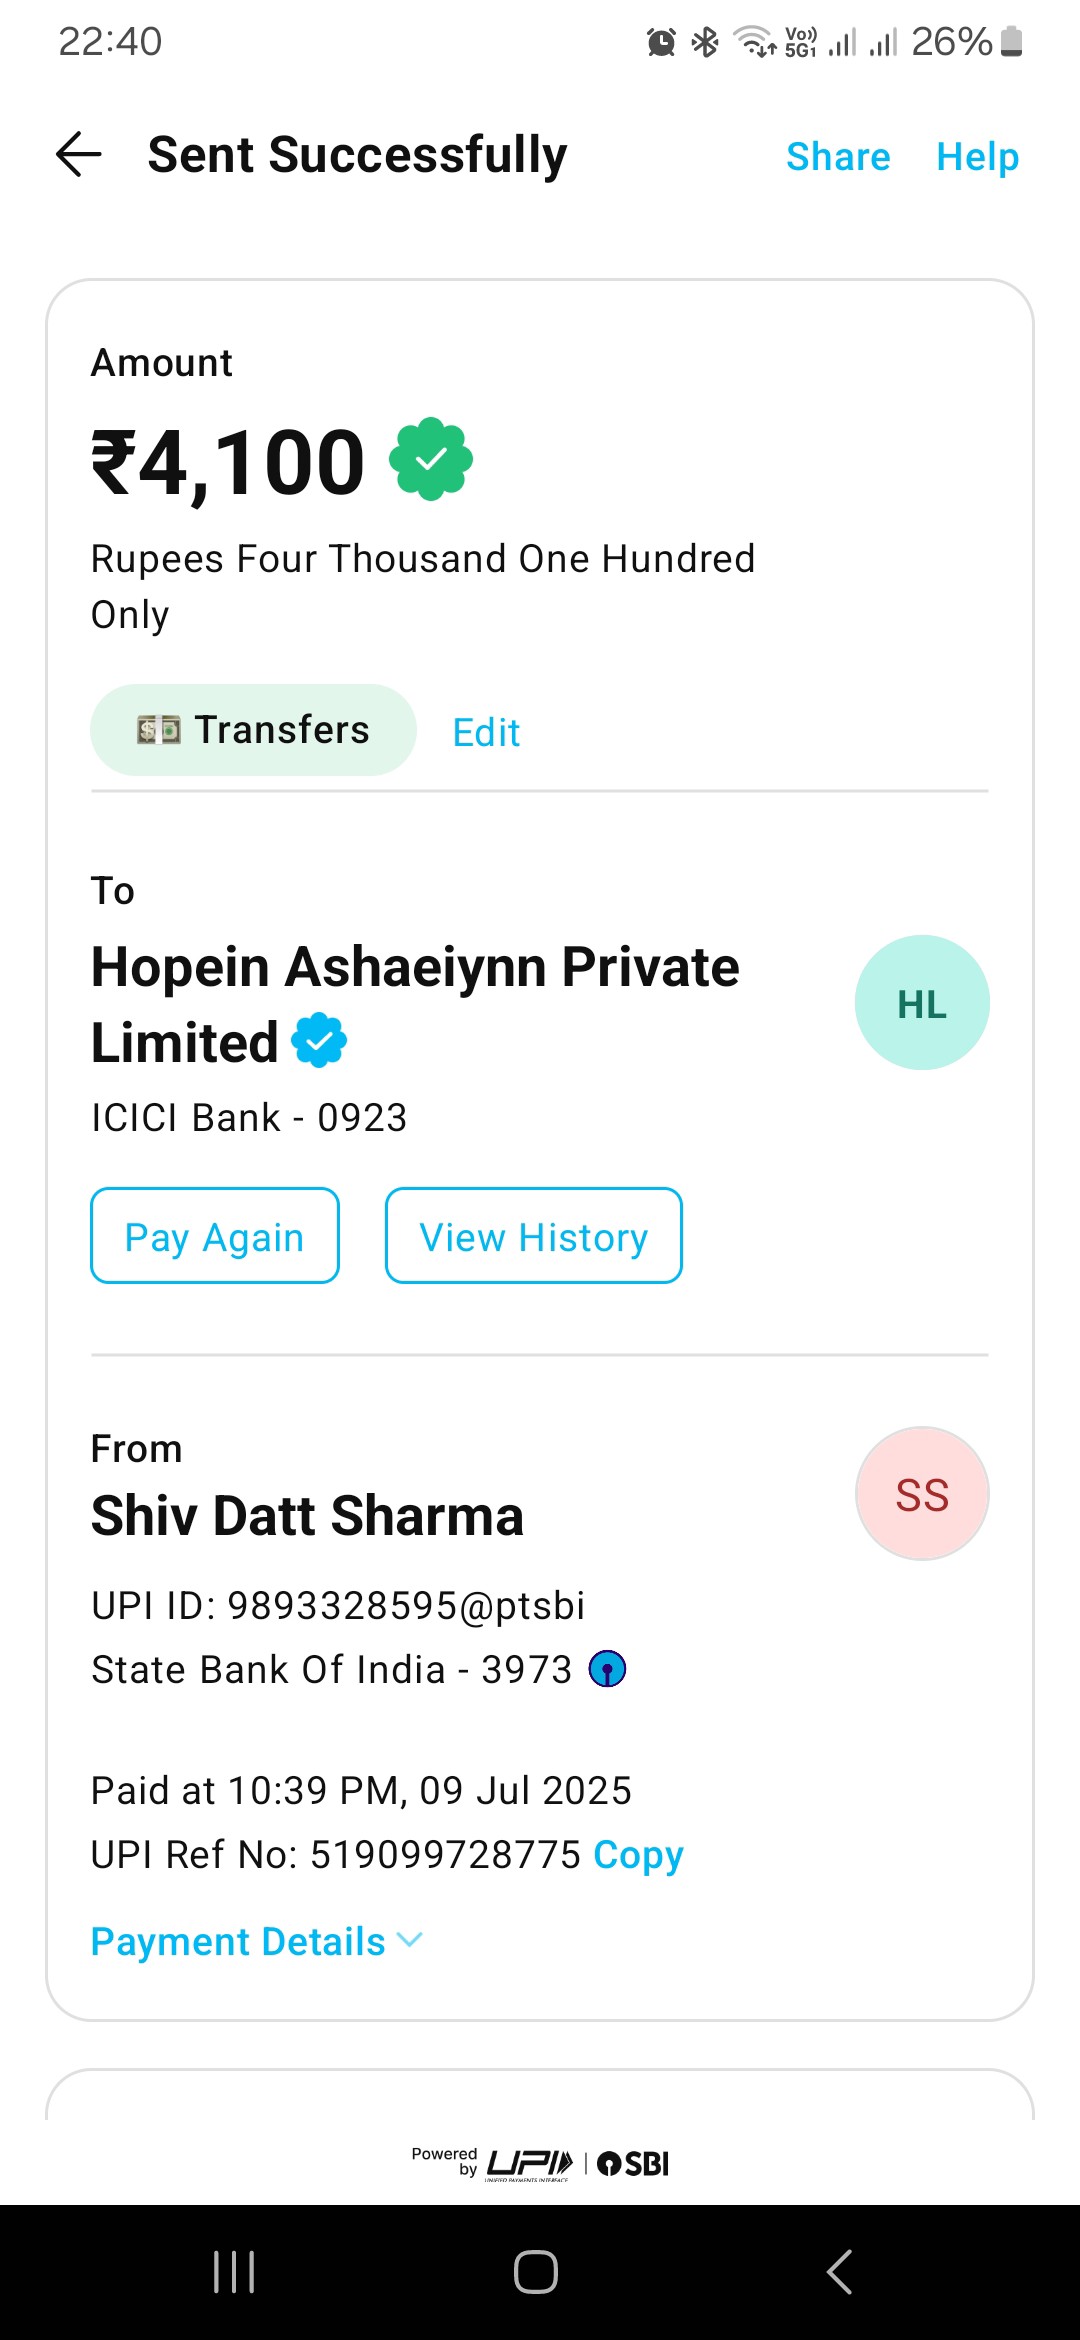Tap the blue verified badge beside Limited
The width and height of the screenshot is (1080, 2340).
click(x=319, y=1040)
